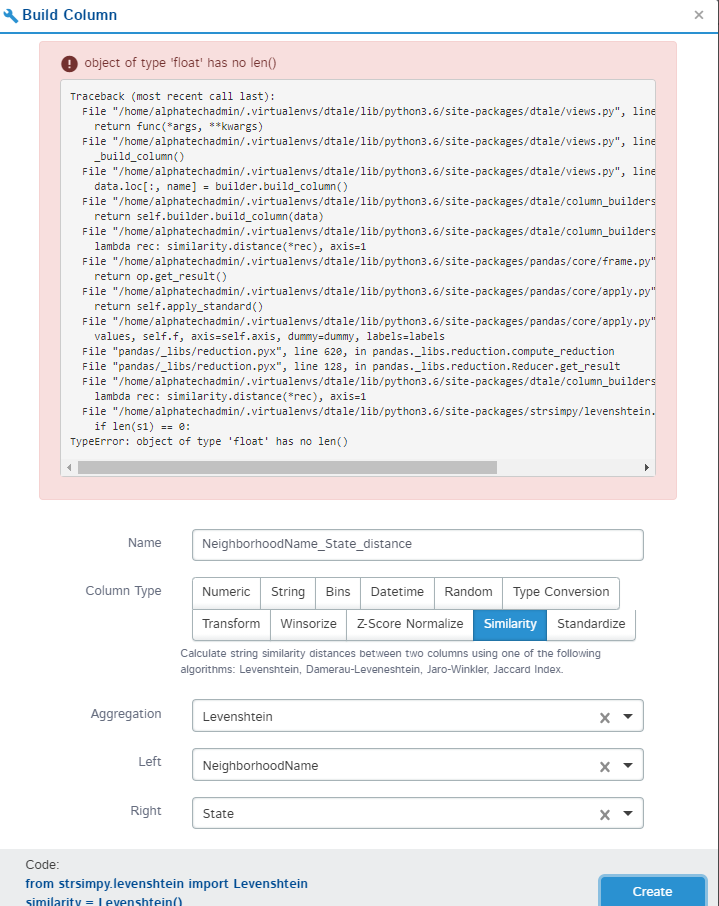Clear the NeighborhoodName left column selection

(x=605, y=767)
